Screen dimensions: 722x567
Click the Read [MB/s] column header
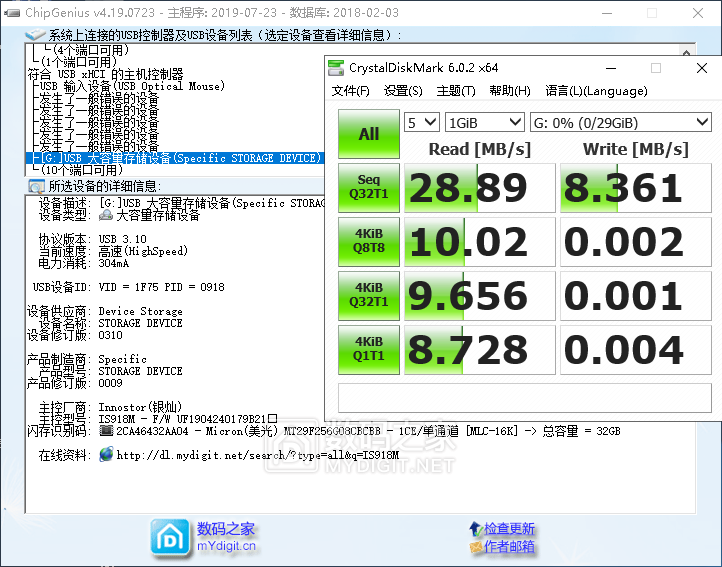click(479, 149)
